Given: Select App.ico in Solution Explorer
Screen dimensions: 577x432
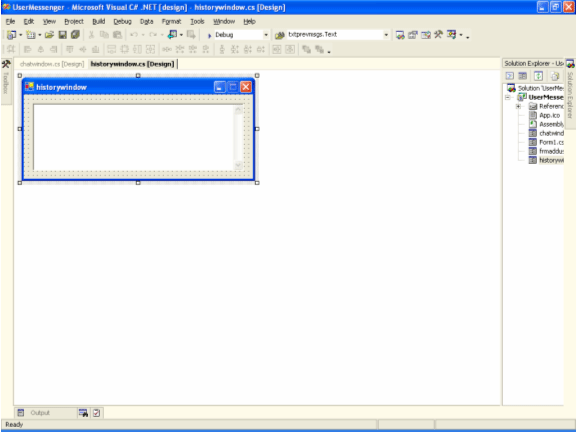Looking at the screenshot, I should [x=549, y=116].
